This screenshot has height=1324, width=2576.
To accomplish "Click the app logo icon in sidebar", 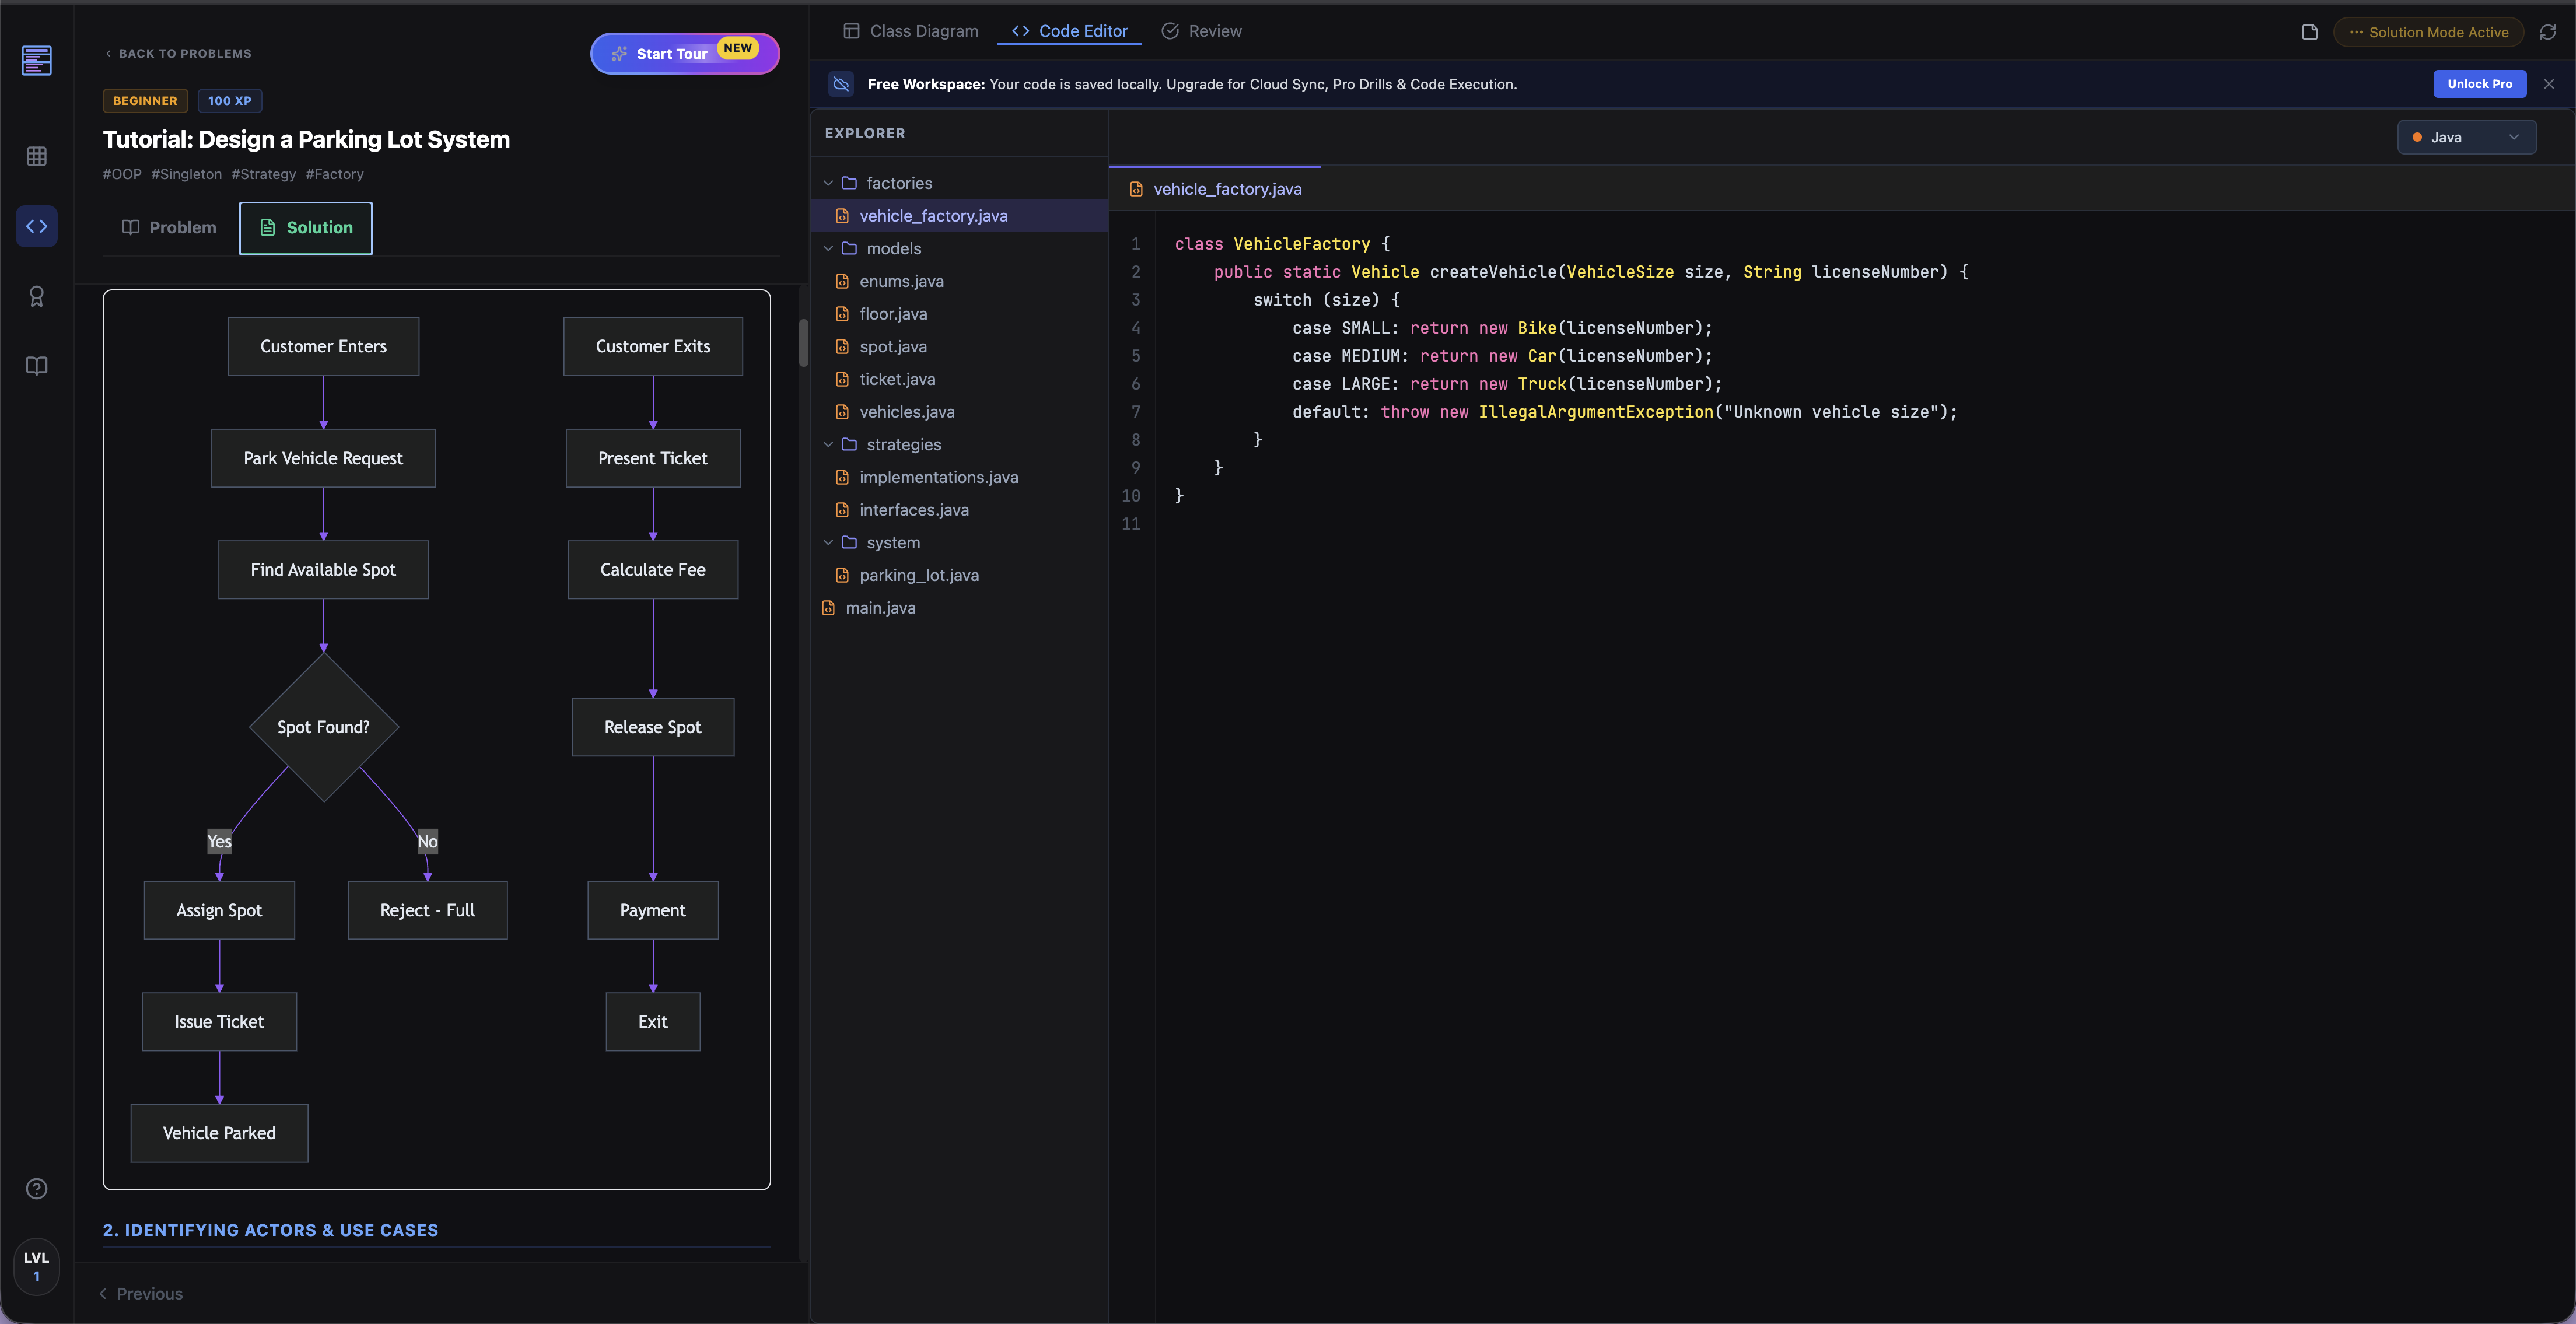I will [36, 60].
